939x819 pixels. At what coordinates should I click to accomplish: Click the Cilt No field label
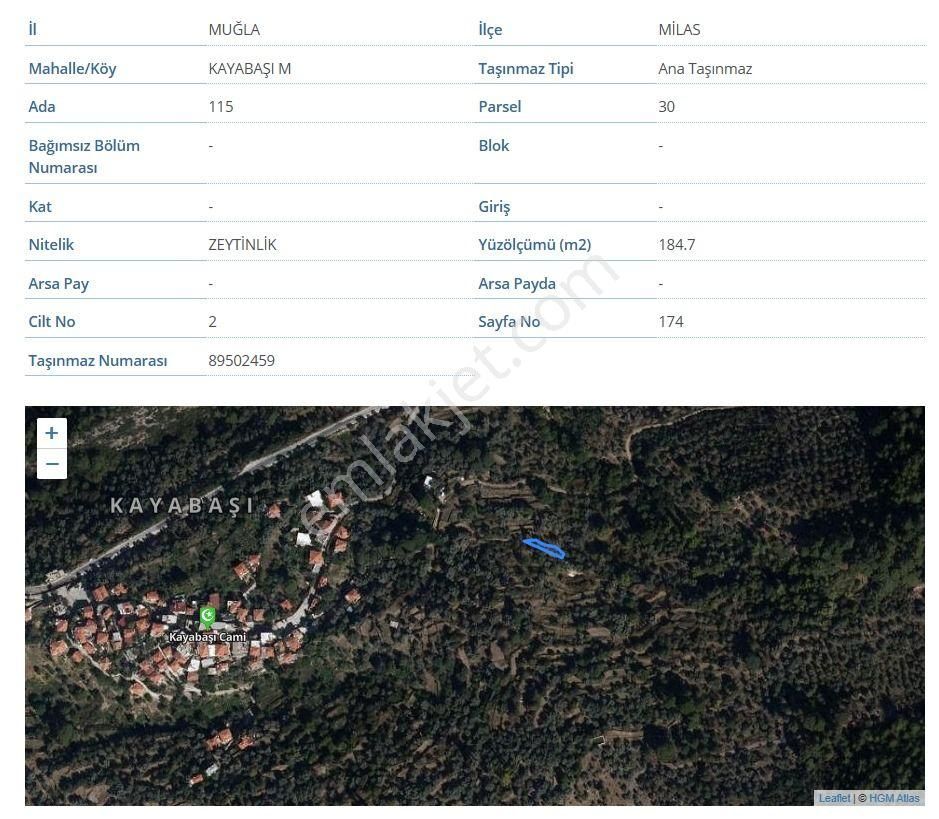point(52,321)
